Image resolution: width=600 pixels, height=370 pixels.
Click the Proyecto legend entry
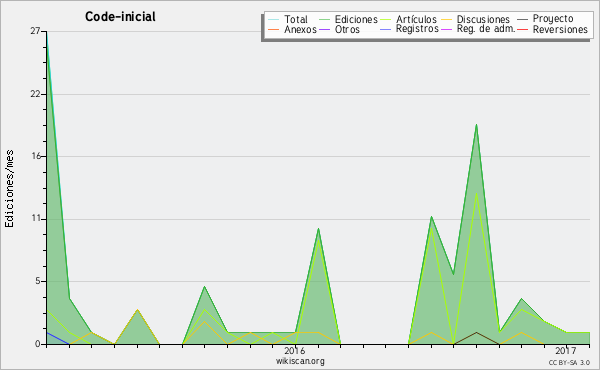coord(553,19)
